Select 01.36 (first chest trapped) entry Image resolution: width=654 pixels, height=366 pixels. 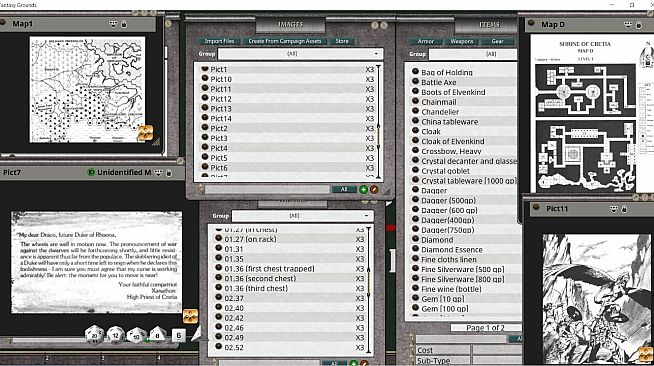269,269
